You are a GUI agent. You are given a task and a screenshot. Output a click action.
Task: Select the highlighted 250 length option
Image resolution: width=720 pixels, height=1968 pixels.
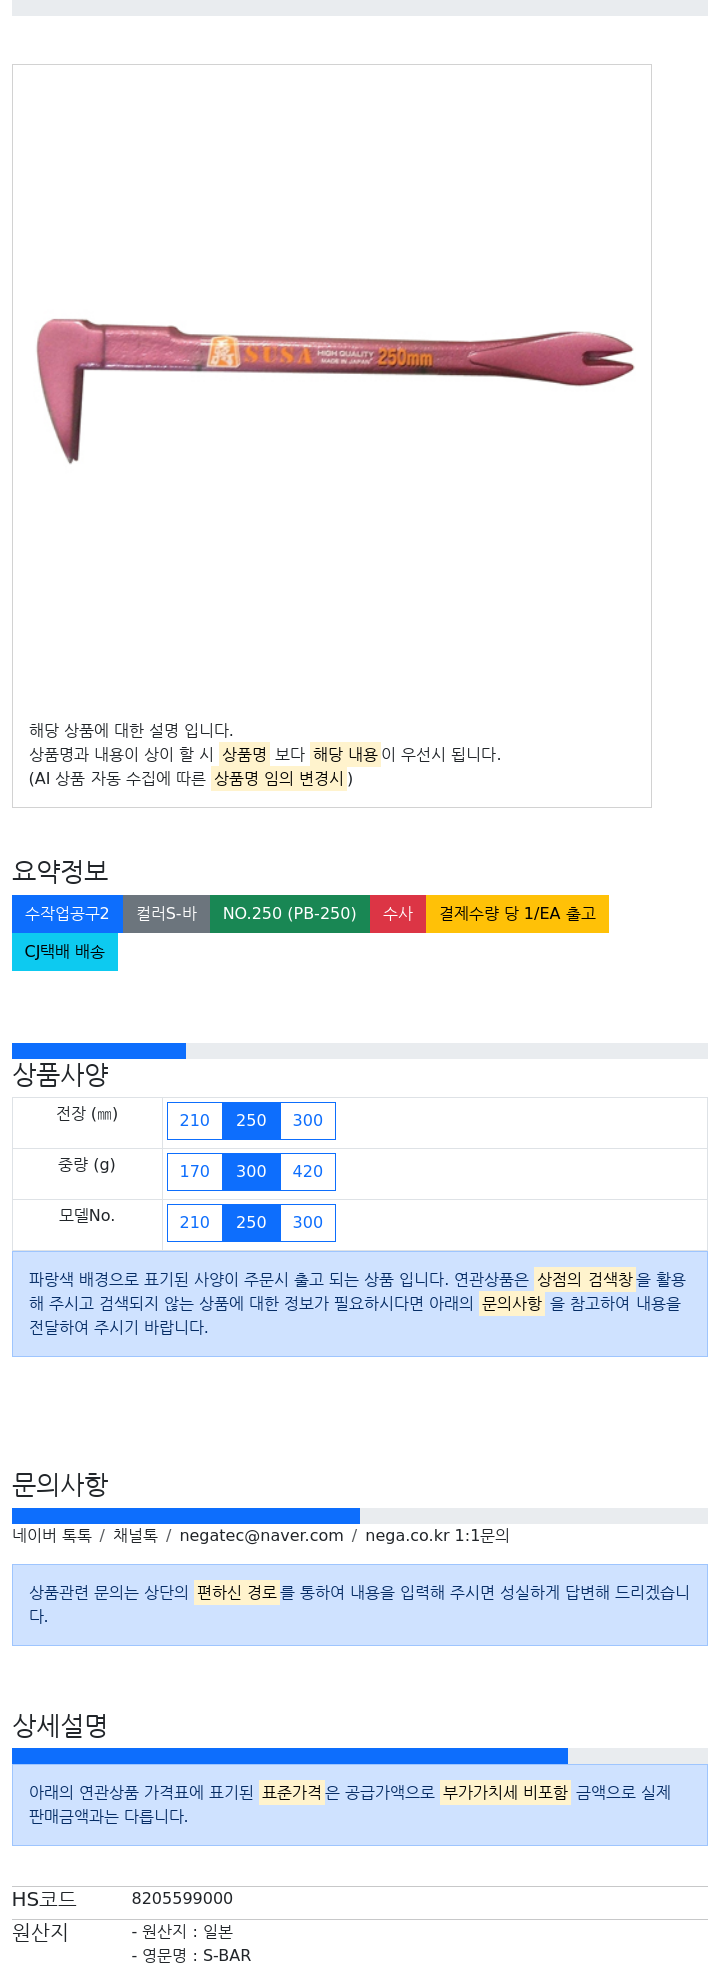click(x=251, y=1121)
